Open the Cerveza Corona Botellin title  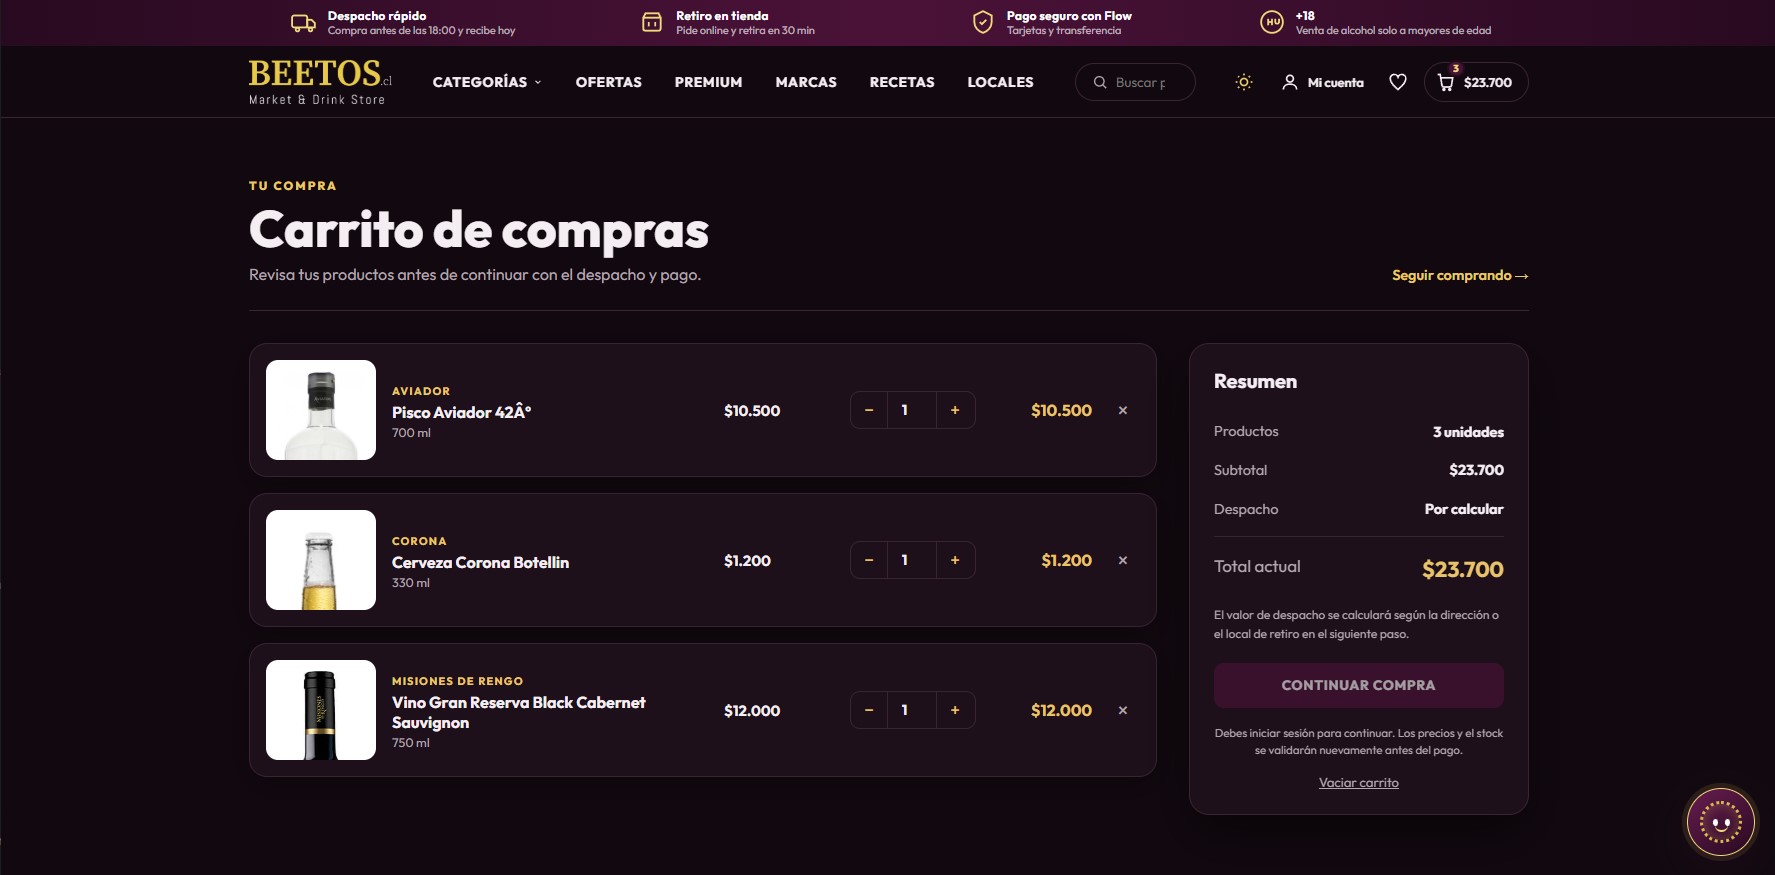(480, 562)
